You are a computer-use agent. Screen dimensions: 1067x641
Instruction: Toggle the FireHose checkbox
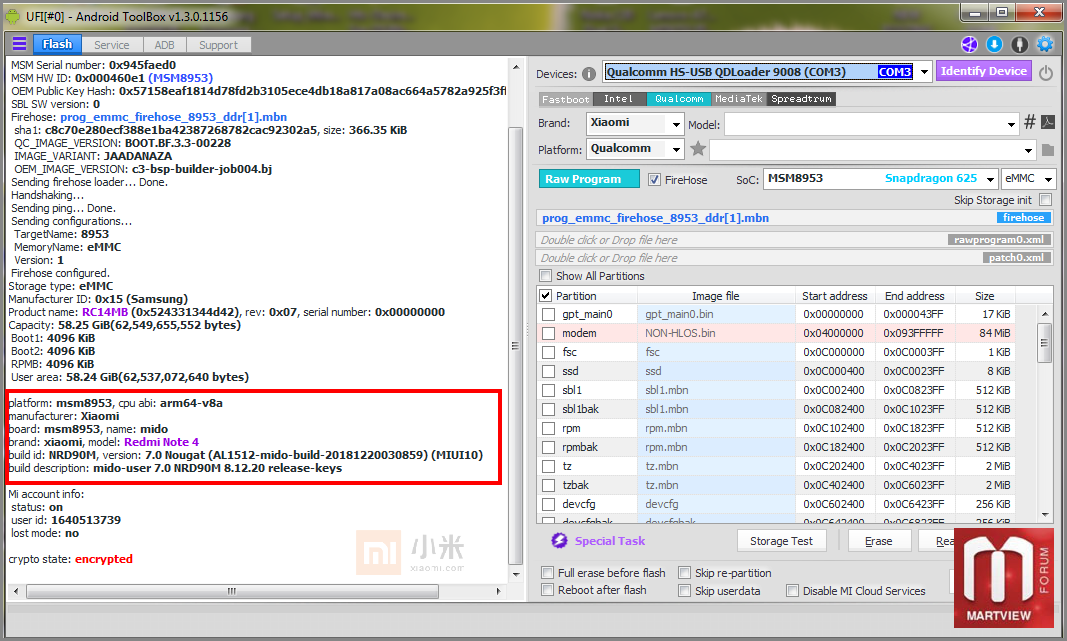[x=654, y=180]
